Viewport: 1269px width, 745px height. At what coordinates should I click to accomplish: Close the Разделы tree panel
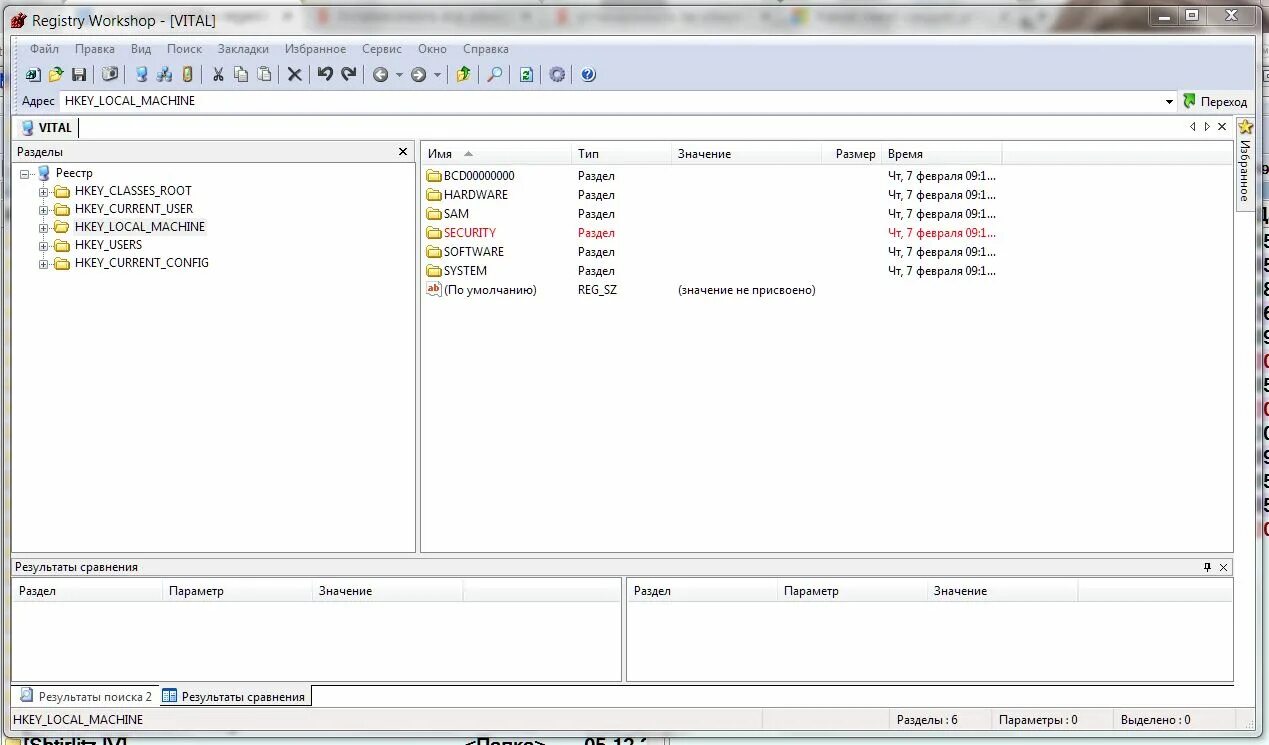(403, 152)
